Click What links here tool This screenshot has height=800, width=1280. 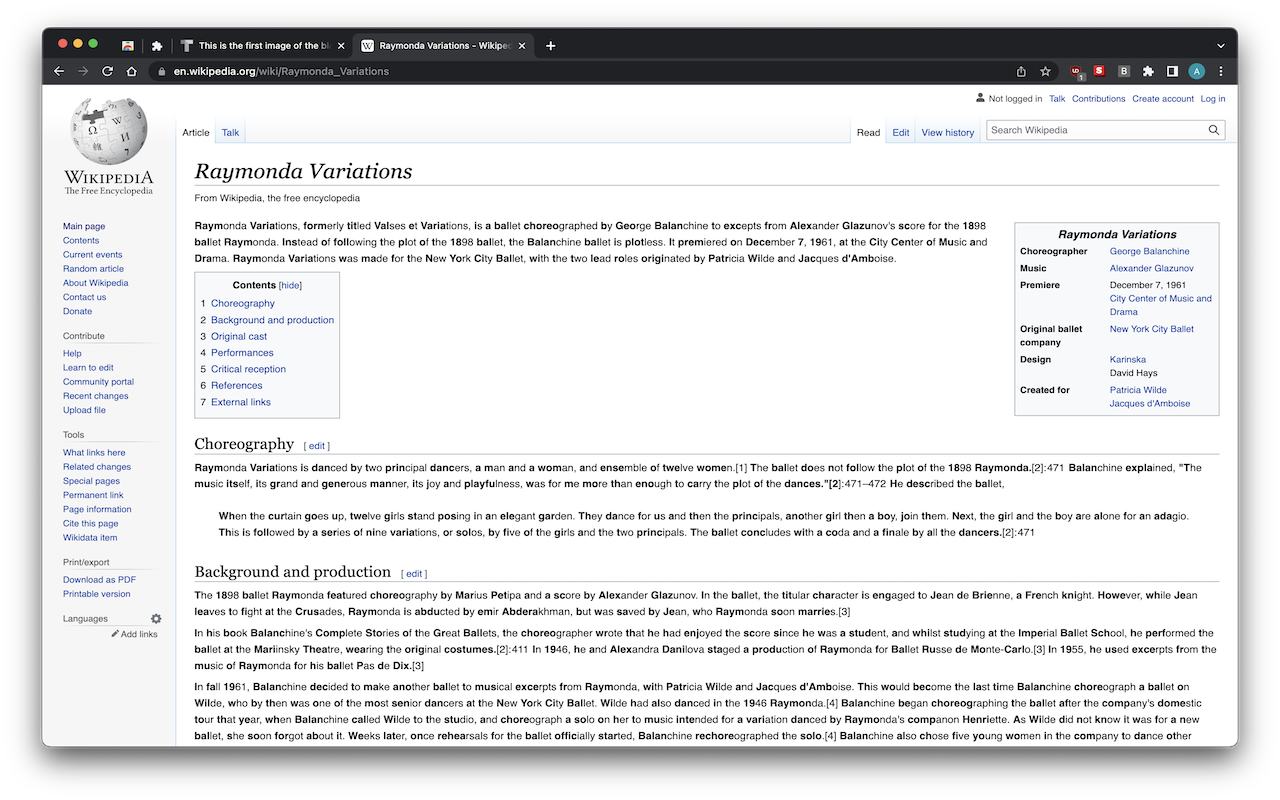[x=94, y=453]
